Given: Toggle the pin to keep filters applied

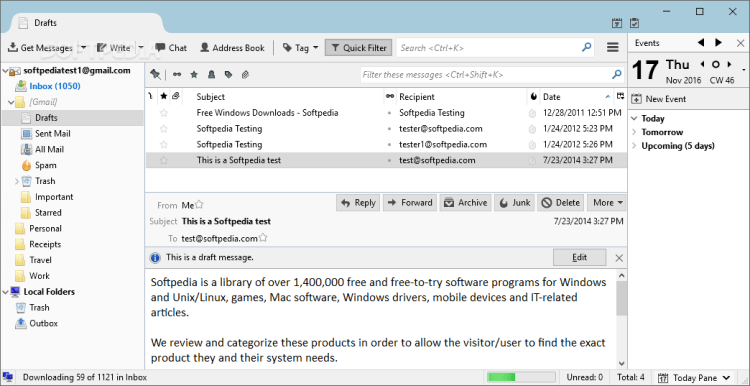Looking at the screenshot, I should tap(155, 75).
